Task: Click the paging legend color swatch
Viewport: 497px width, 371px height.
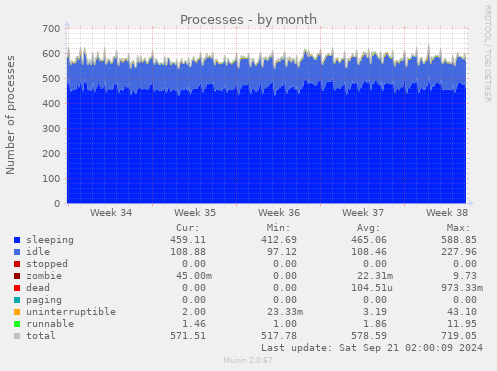Action: point(17,300)
